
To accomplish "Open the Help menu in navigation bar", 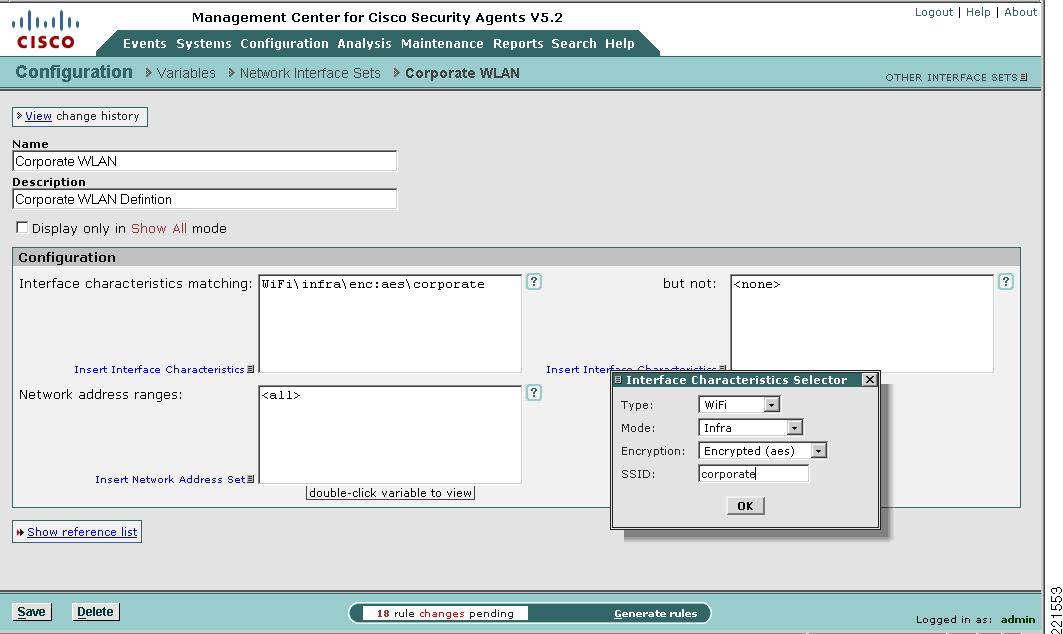I will (x=620, y=43).
